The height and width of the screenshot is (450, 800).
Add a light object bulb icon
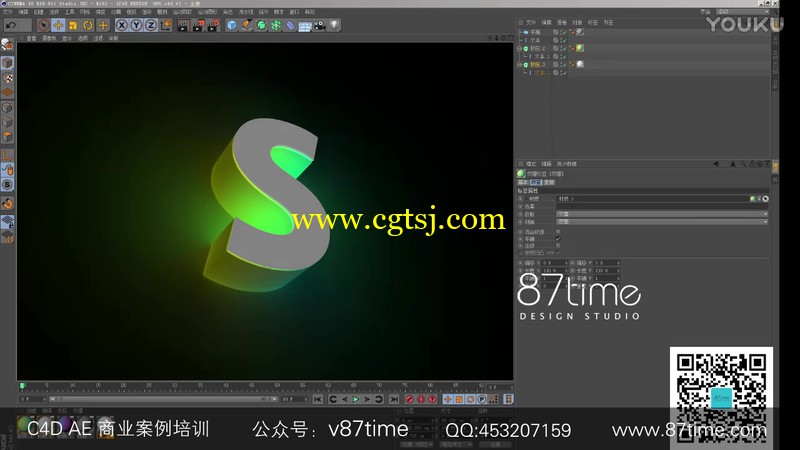pos(334,24)
